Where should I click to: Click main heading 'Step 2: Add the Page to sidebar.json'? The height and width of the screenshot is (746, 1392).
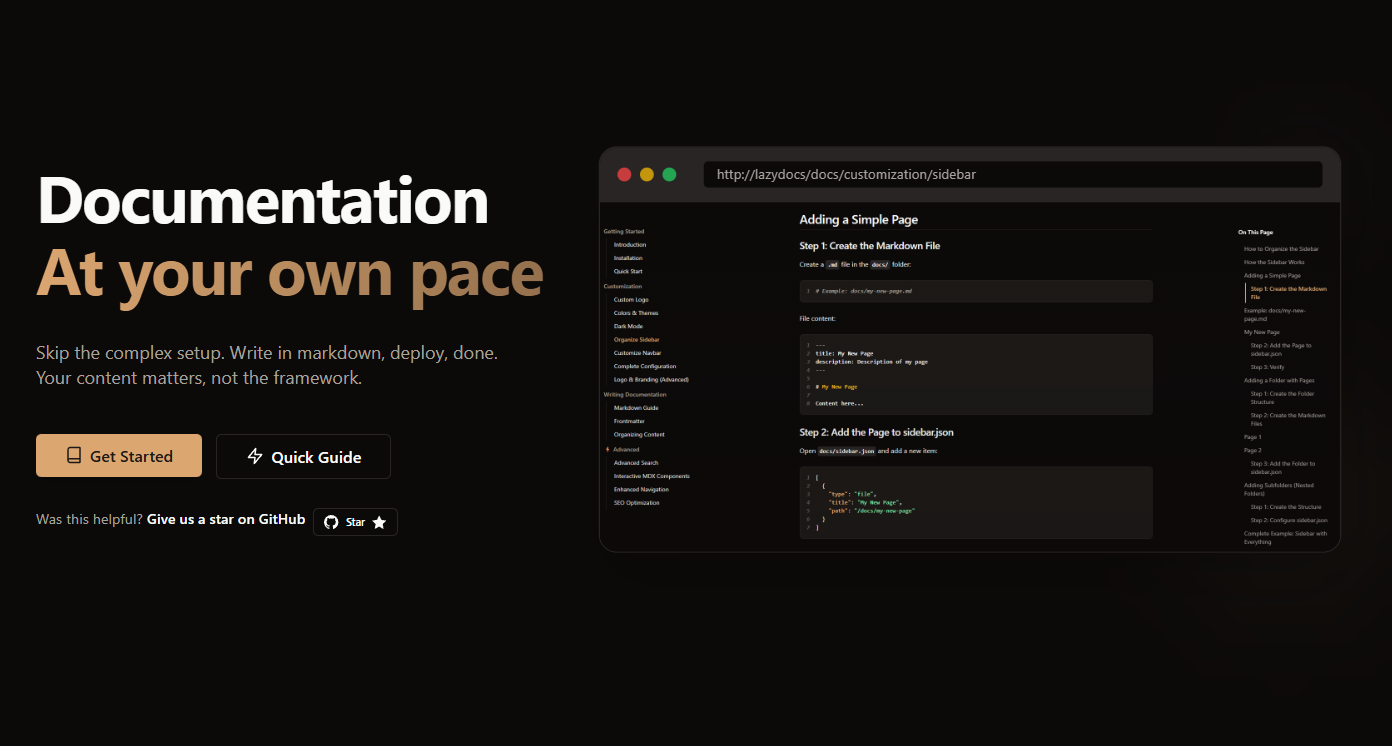tap(877, 432)
